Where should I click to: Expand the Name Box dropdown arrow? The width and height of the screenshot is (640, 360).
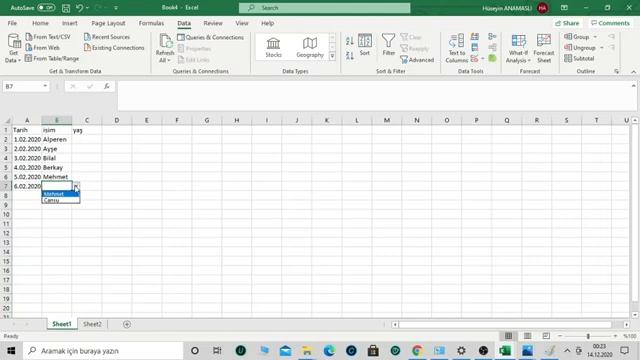[x=45, y=86]
